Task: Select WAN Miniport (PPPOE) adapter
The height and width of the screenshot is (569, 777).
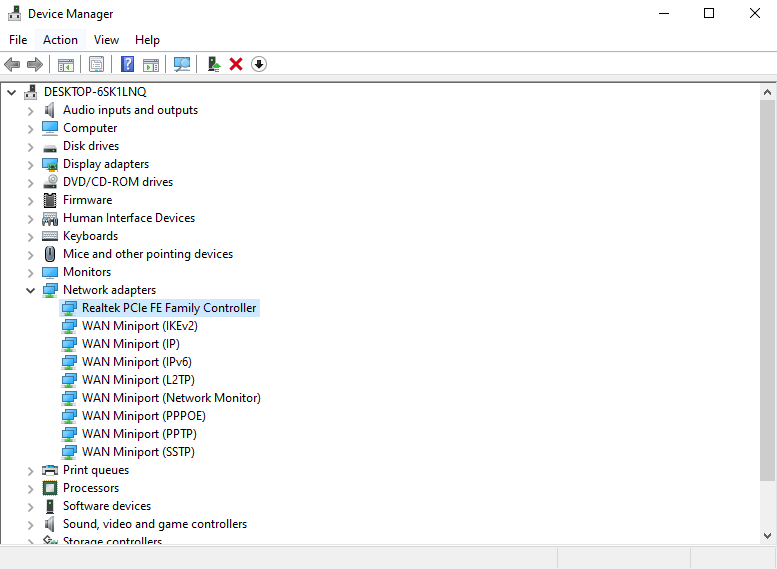Action: tap(144, 416)
